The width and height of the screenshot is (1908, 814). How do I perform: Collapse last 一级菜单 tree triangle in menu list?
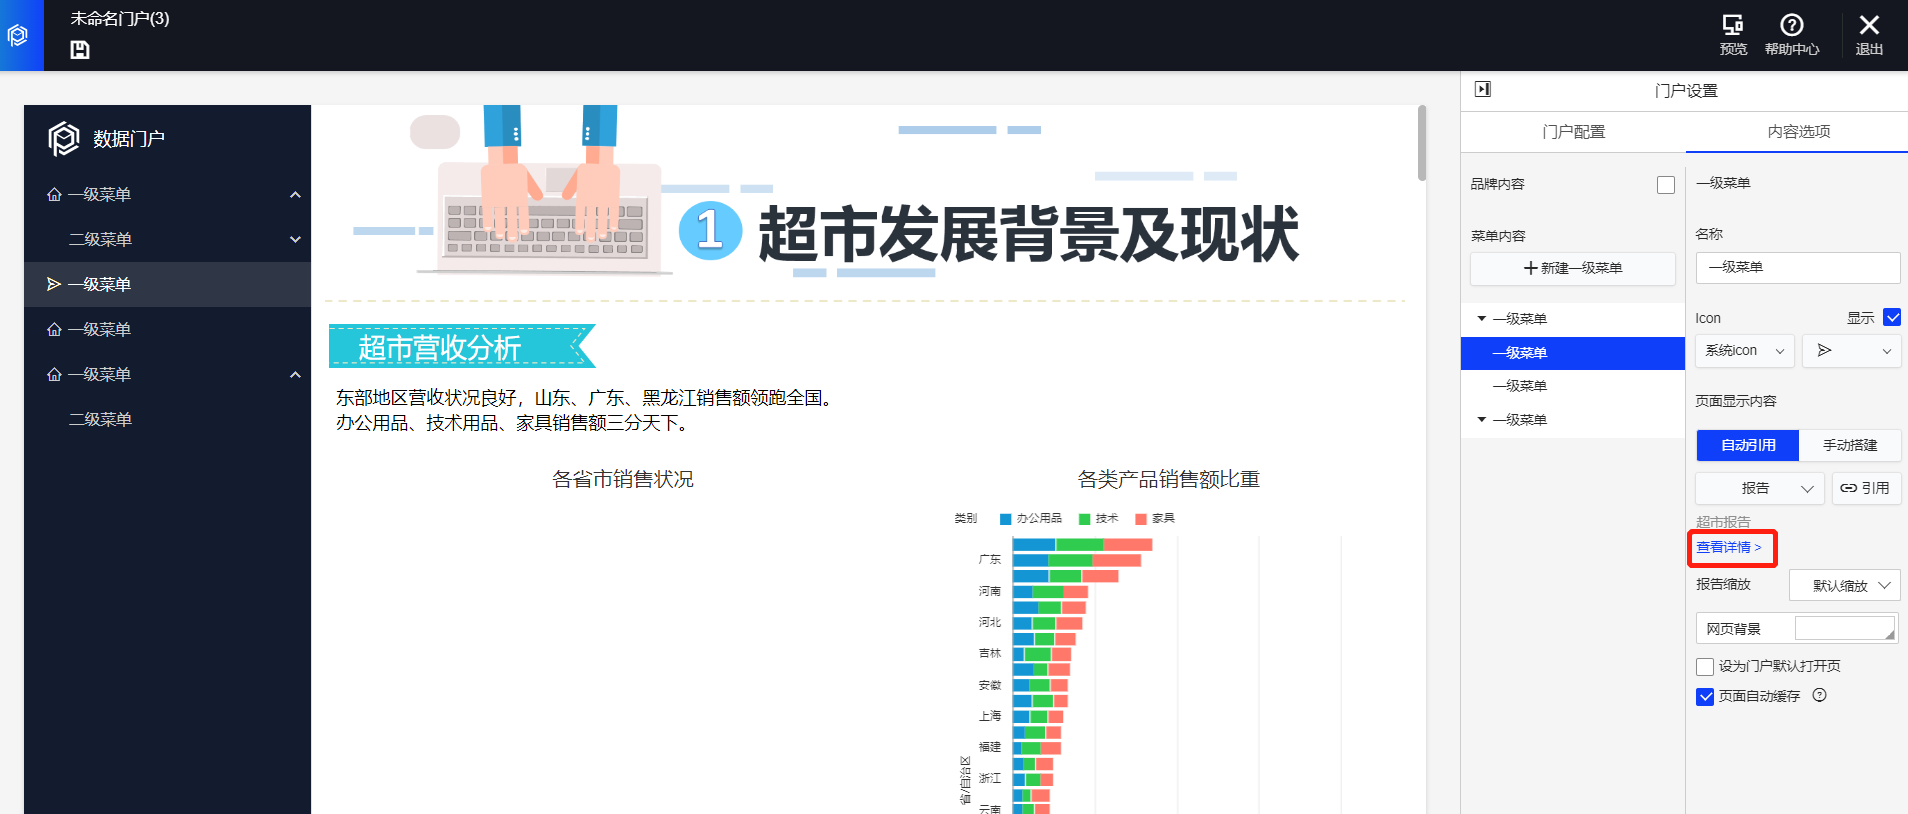pyautogui.click(x=1481, y=419)
